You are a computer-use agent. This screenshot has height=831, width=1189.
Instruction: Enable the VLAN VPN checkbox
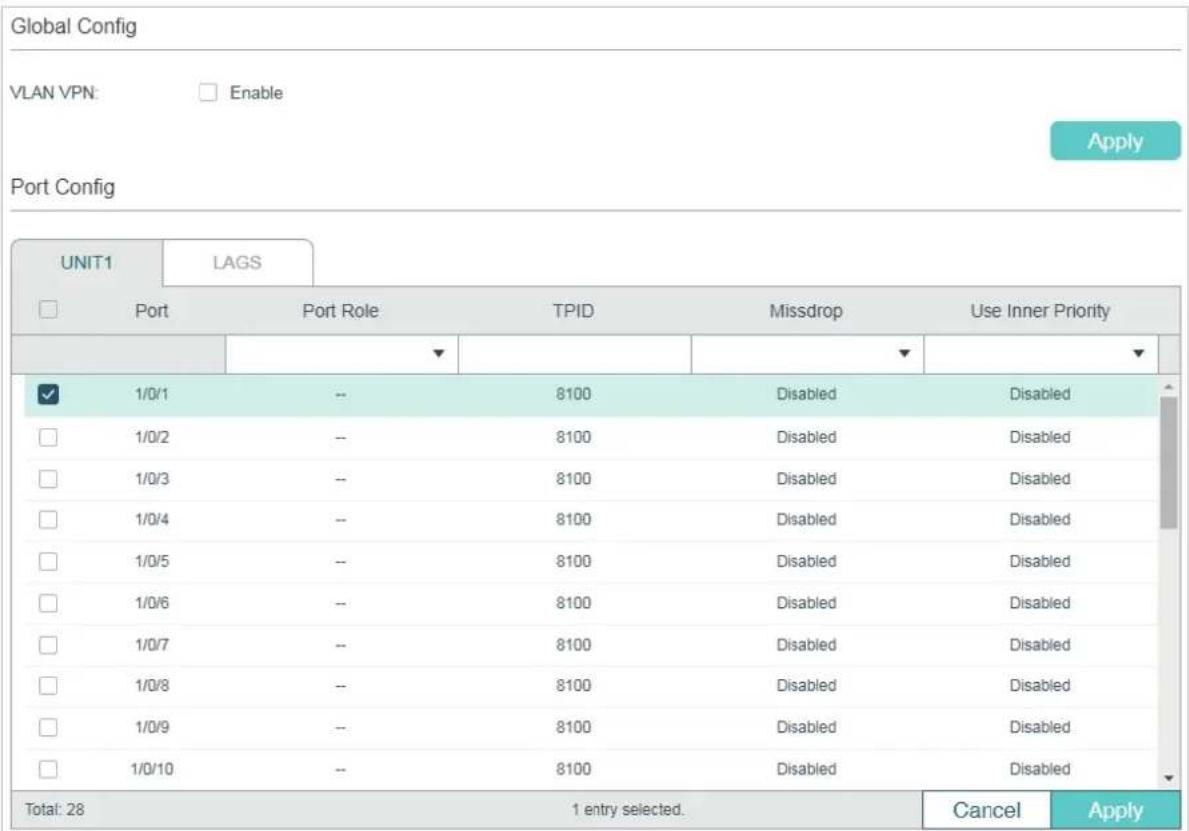tap(208, 93)
